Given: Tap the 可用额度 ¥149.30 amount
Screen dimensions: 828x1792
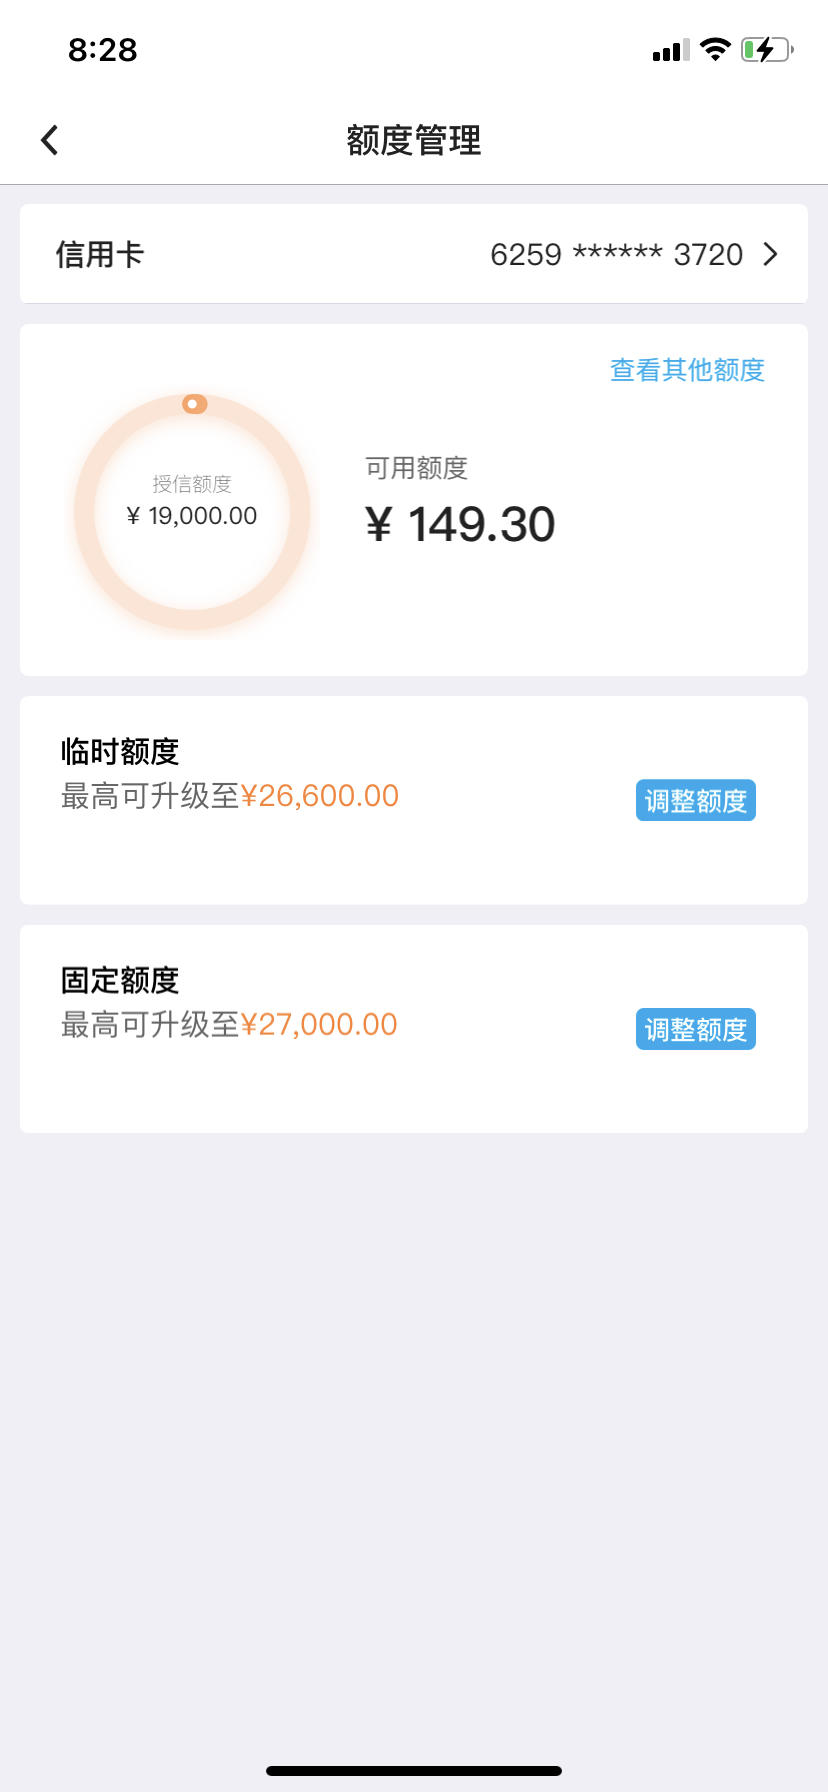Looking at the screenshot, I should click(460, 524).
